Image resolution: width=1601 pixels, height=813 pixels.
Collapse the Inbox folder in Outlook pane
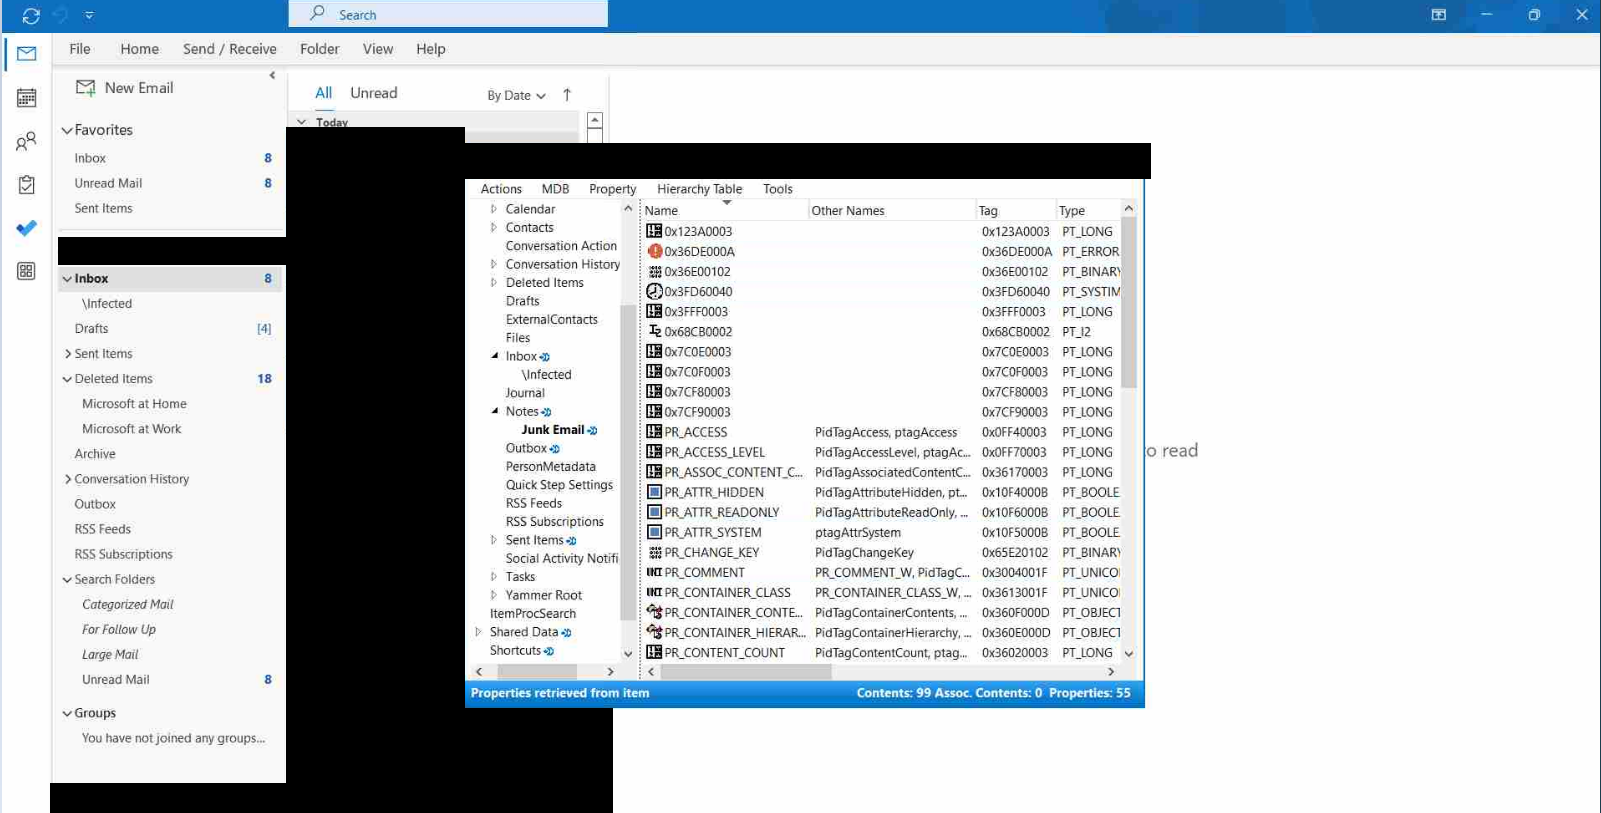click(x=67, y=279)
